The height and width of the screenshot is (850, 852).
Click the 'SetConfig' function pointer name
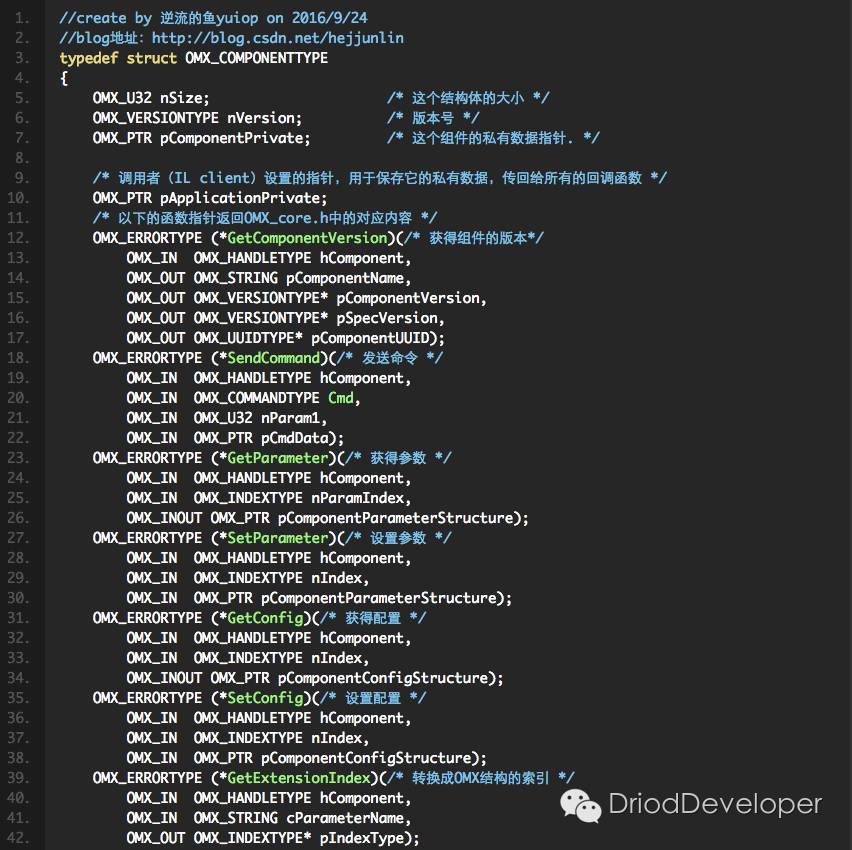[265, 698]
